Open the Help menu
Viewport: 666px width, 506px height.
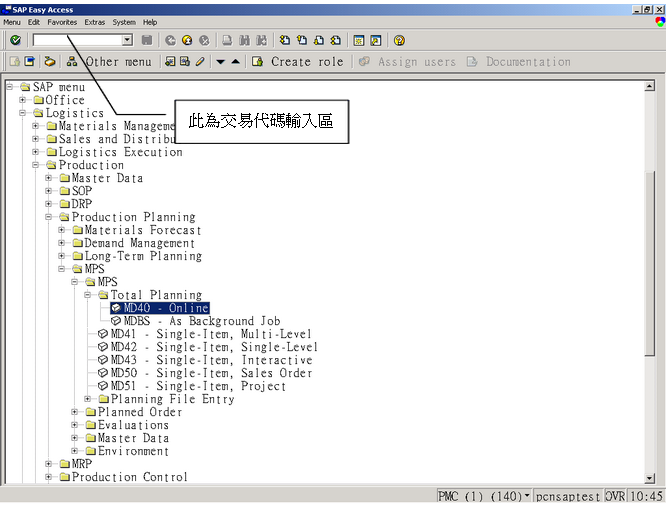coord(150,22)
